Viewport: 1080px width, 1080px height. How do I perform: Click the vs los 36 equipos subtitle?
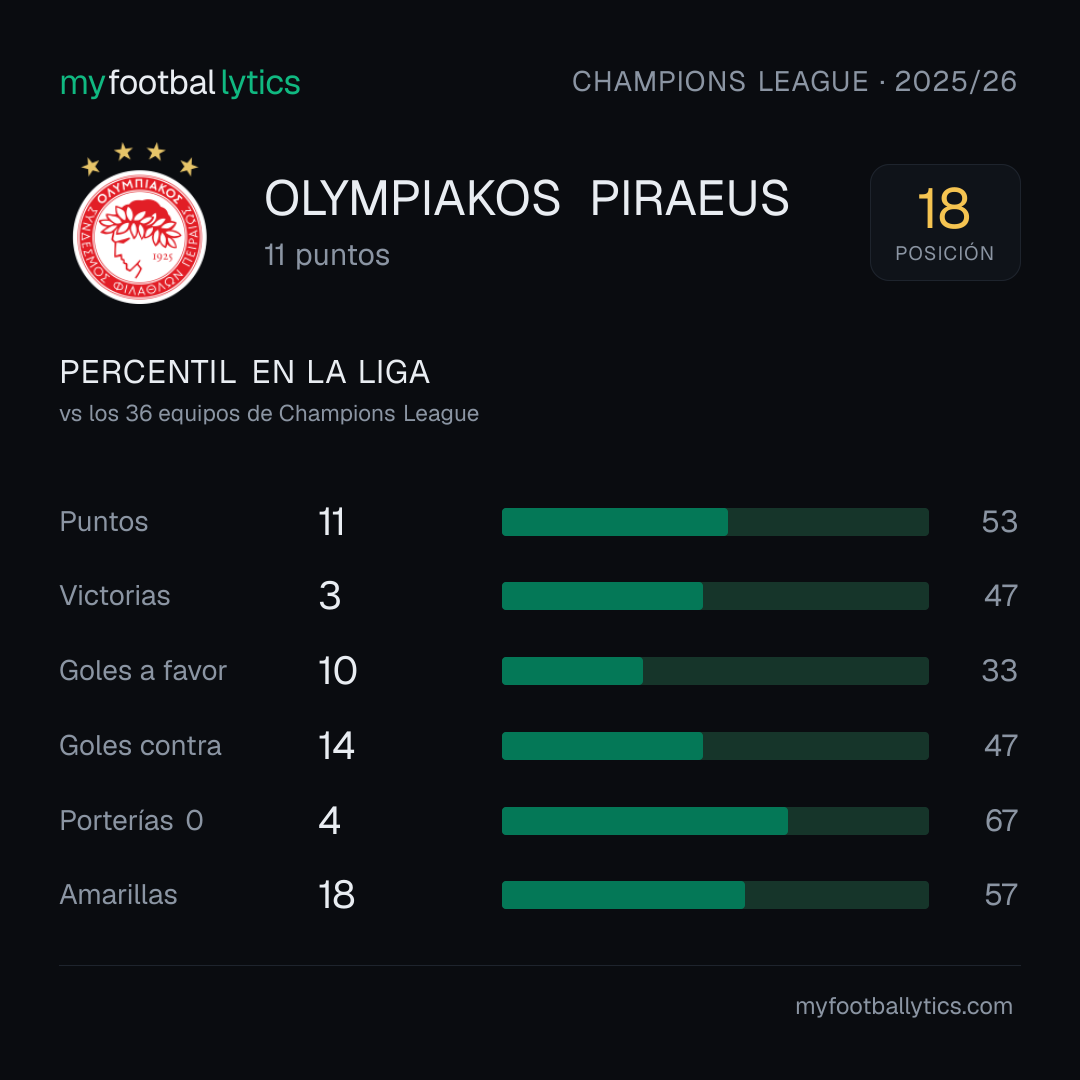click(269, 414)
